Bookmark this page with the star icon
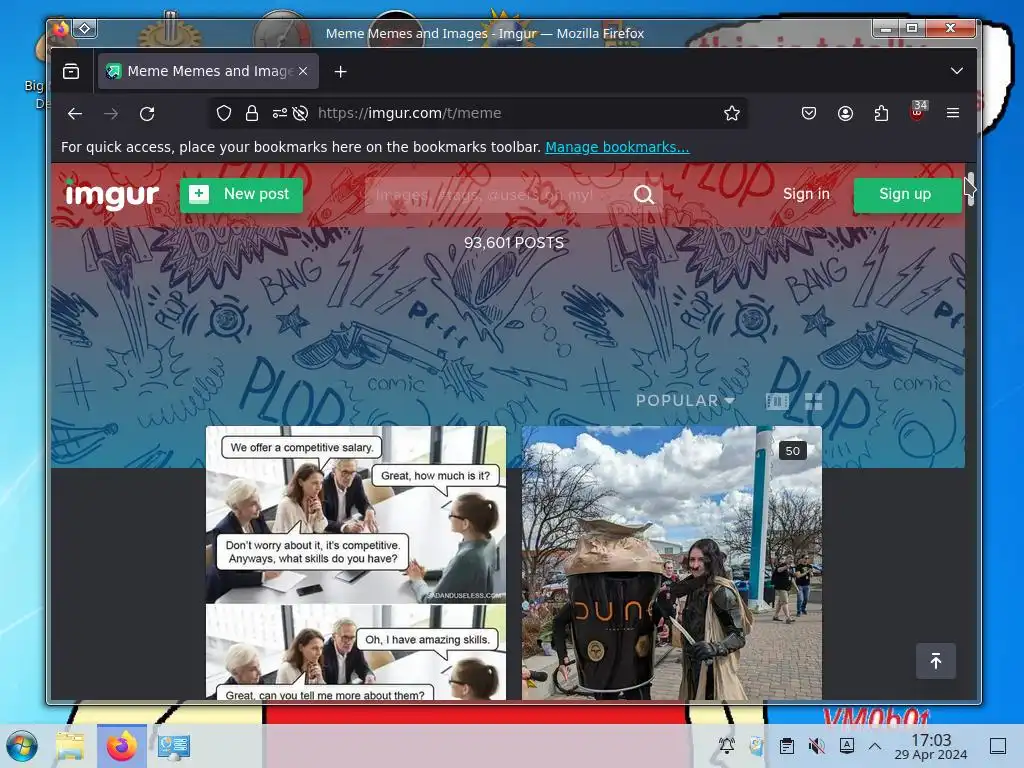 (731, 114)
